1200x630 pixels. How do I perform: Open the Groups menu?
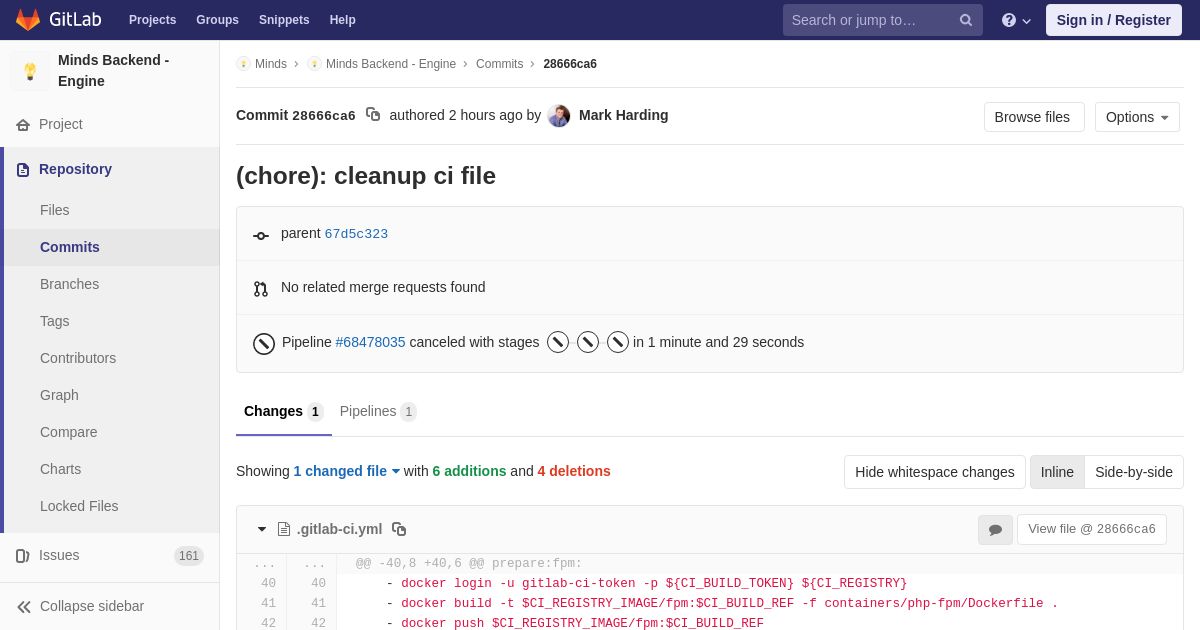click(217, 20)
